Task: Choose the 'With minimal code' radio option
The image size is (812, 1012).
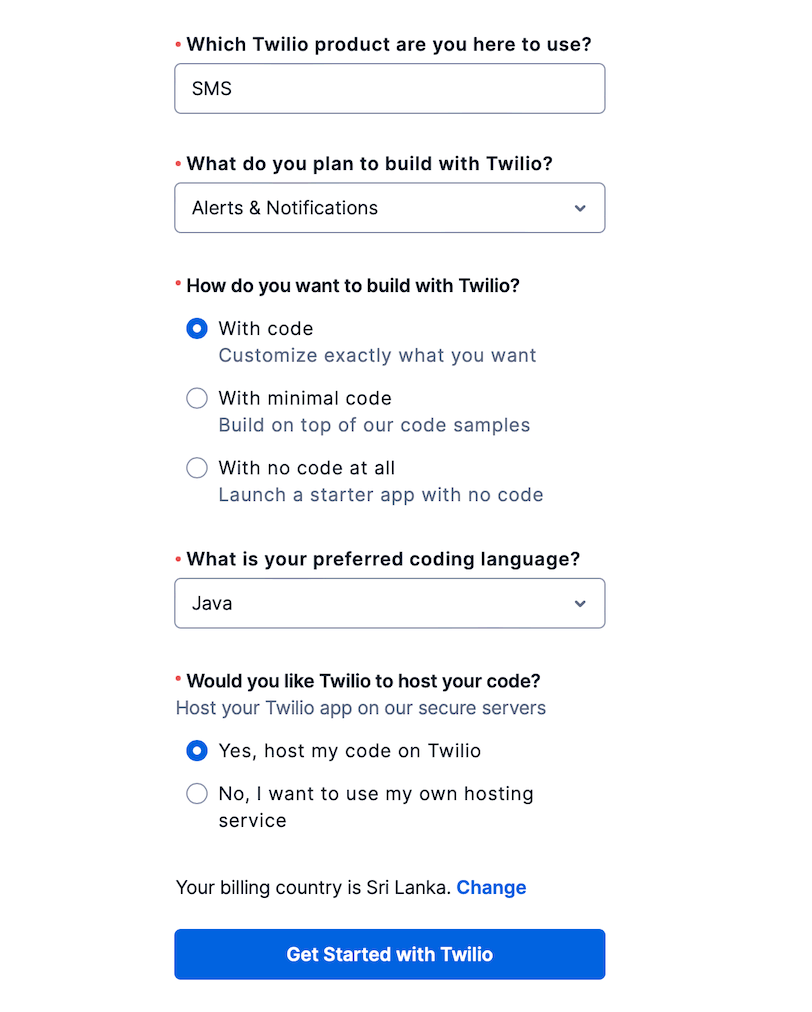Action: click(197, 398)
